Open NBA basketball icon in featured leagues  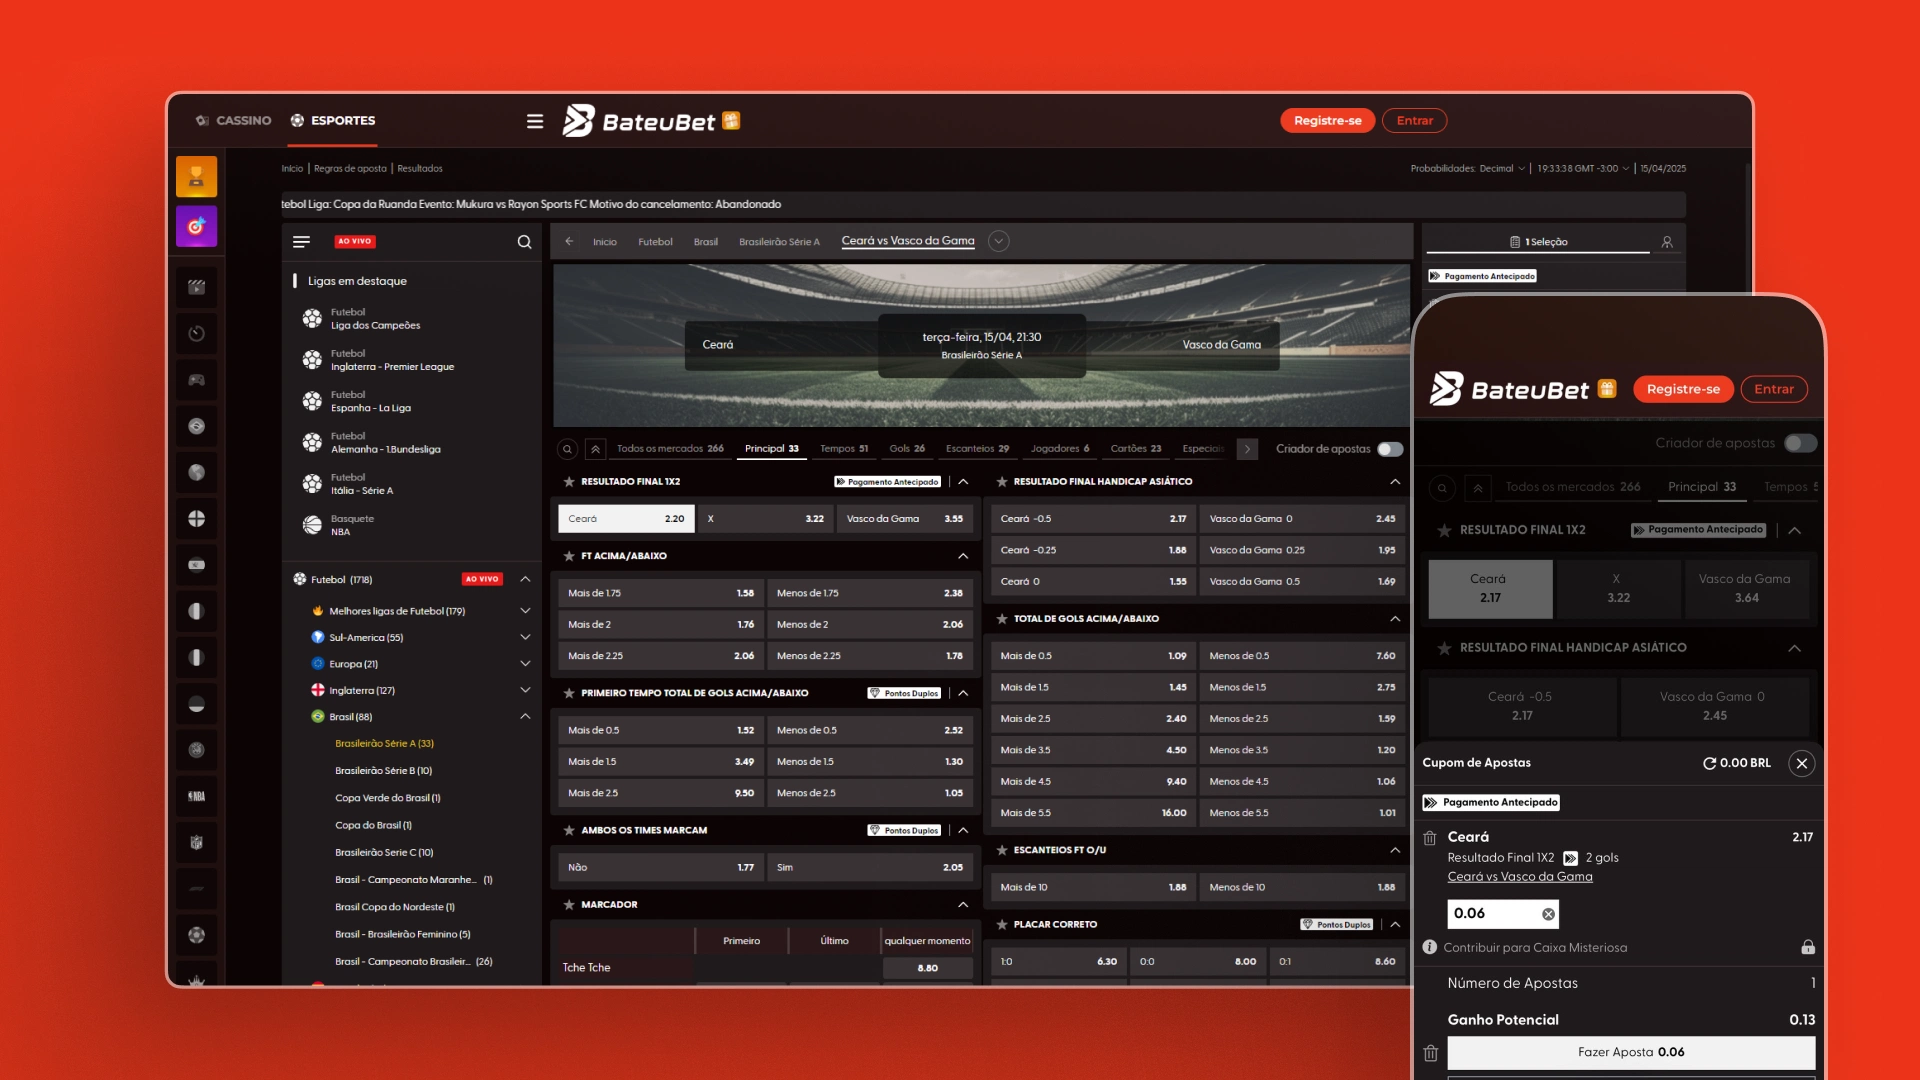[312, 525]
